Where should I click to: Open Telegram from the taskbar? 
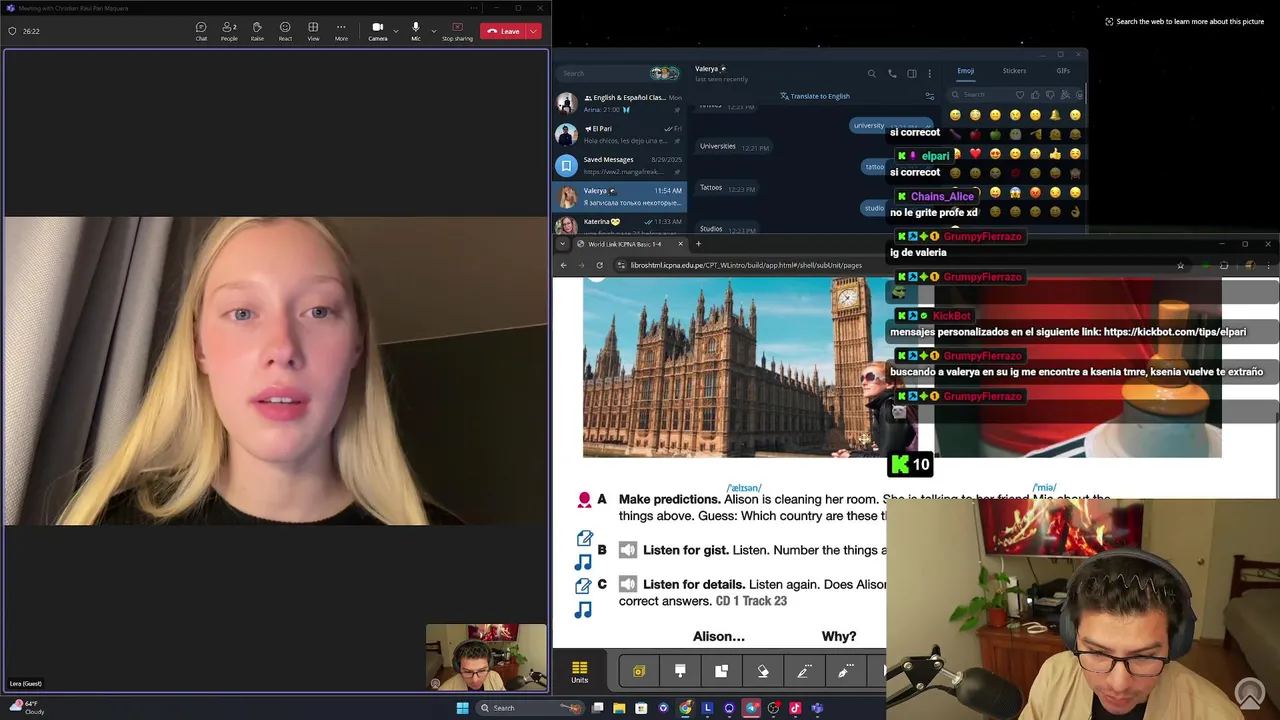[x=751, y=708]
